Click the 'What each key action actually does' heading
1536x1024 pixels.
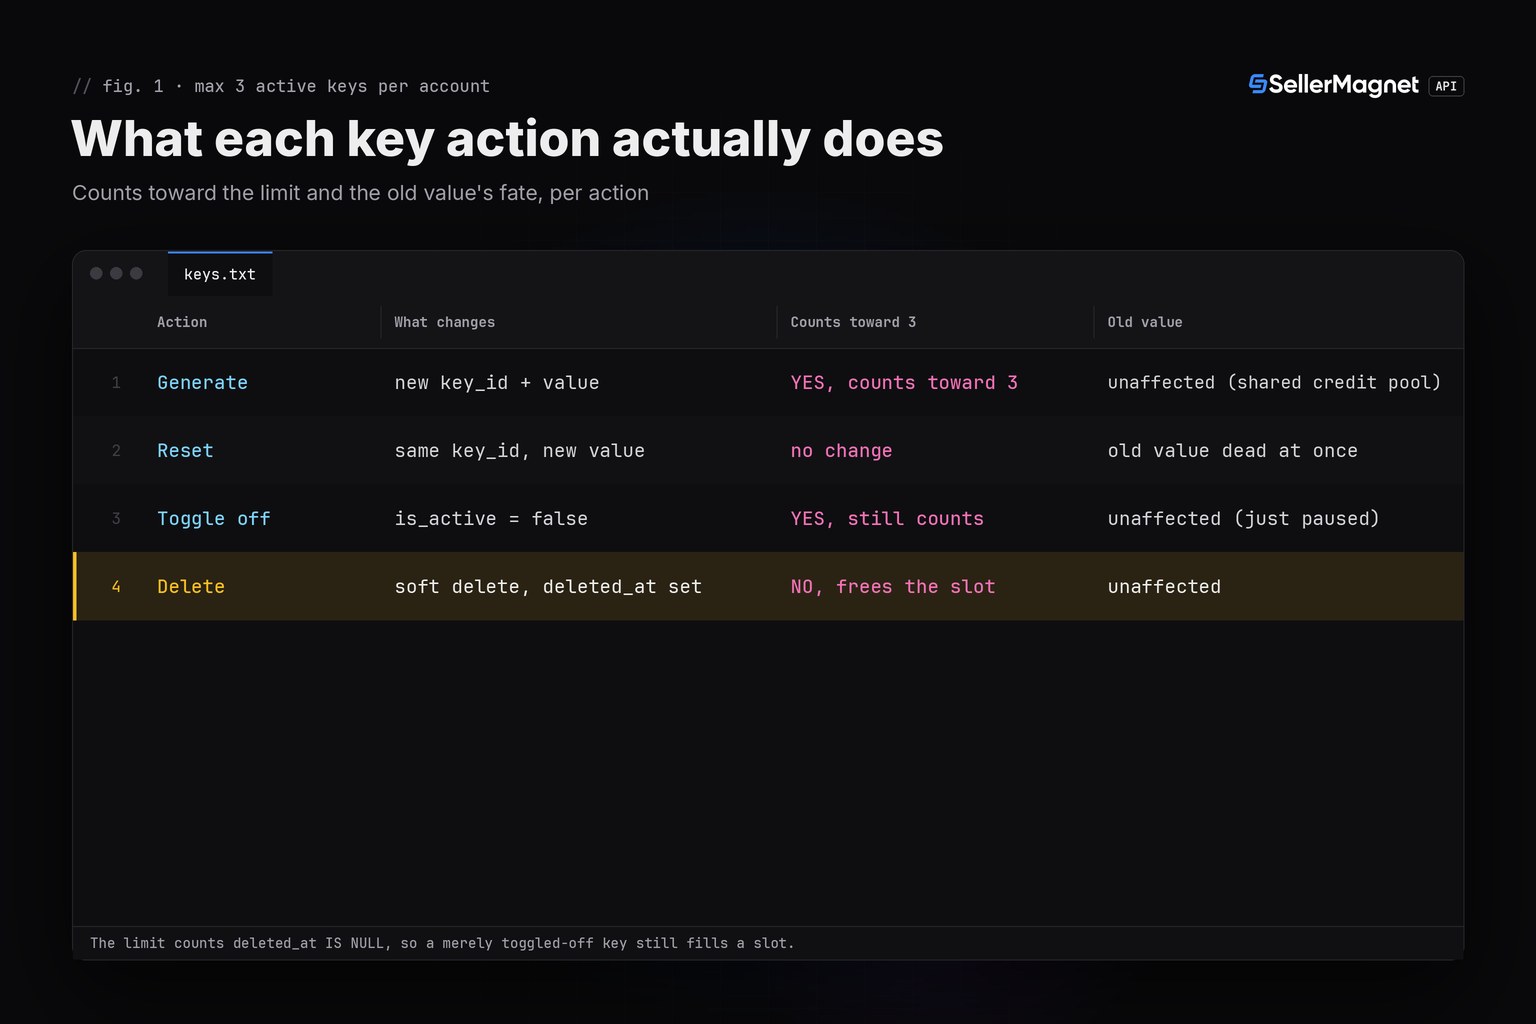(507, 139)
